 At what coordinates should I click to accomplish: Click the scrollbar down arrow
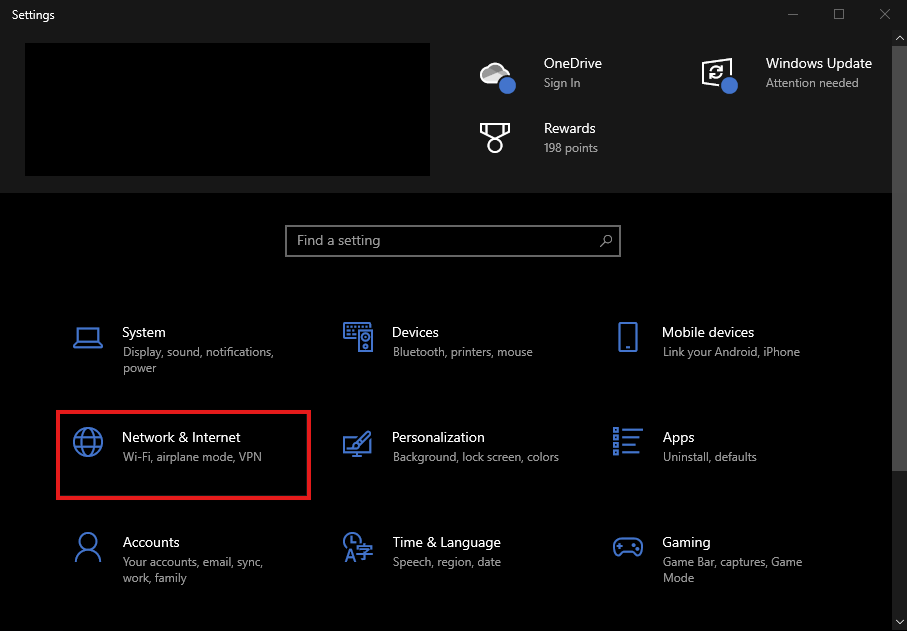pyautogui.click(x=899, y=623)
